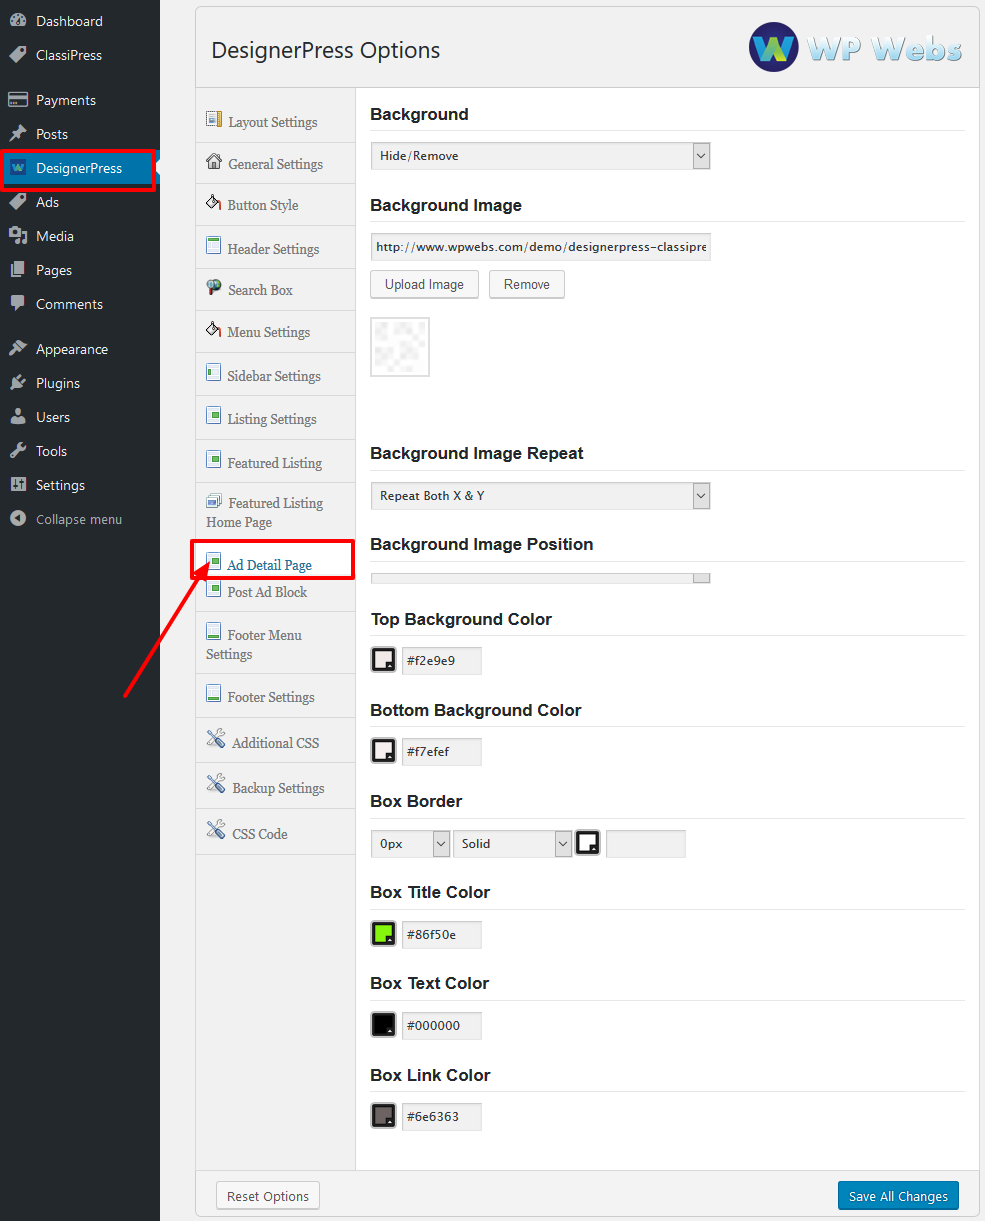Click the Payments card icon
Screen dimensions: 985x1221
click(x=17, y=100)
